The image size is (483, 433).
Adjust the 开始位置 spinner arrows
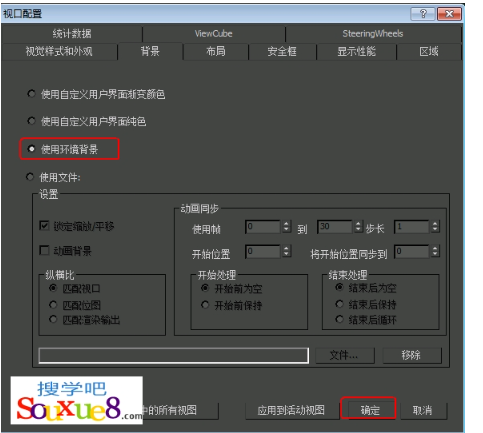287,252
